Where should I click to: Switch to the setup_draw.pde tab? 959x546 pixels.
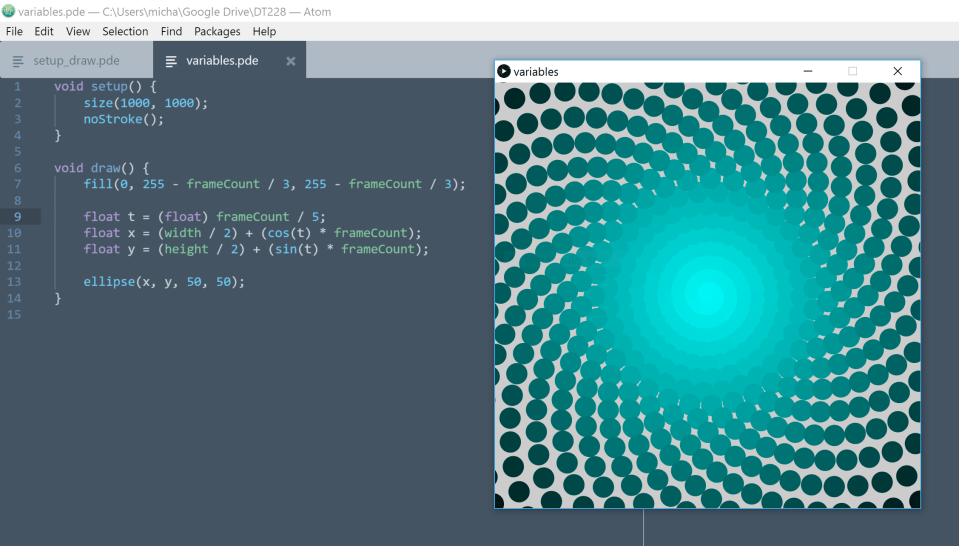[76, 61]
